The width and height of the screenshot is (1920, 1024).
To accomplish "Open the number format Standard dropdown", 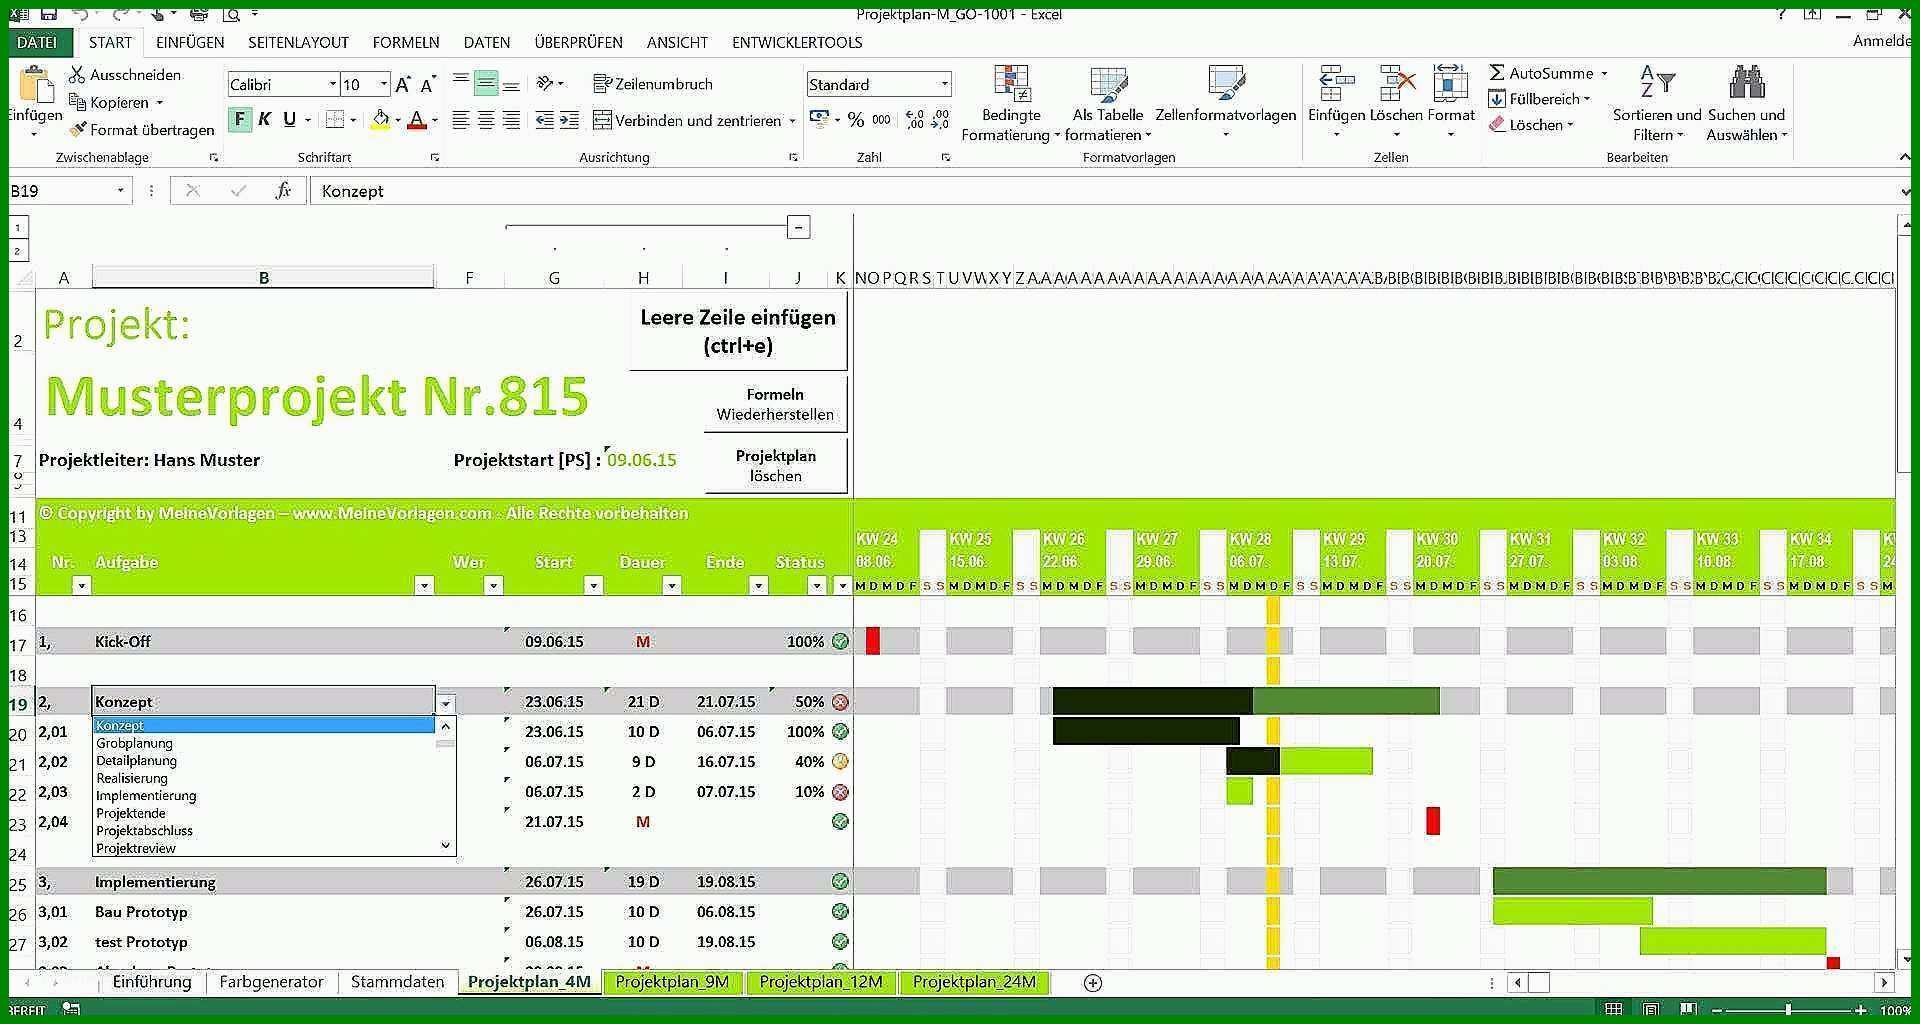I will pyautogui.click(x=944, y=85).
